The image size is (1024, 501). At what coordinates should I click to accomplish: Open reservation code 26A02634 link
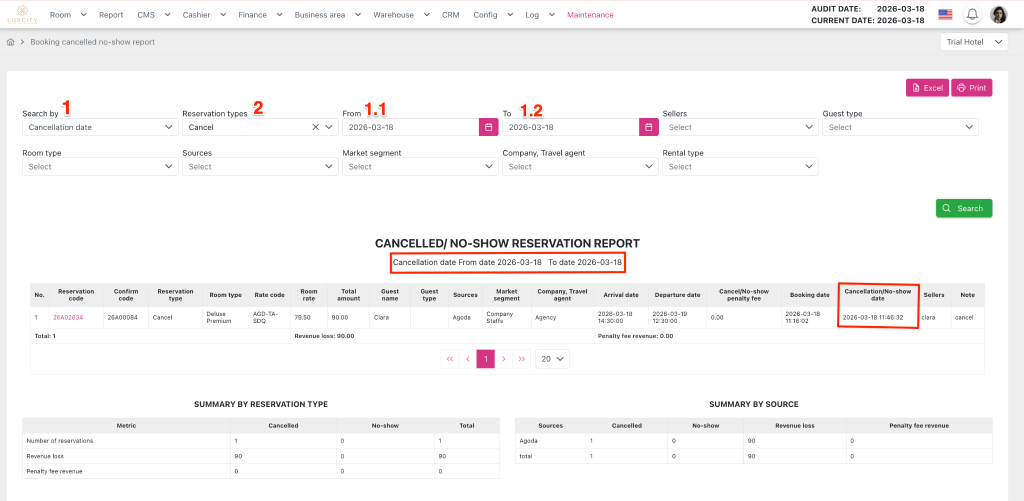[x=68, y=317]
